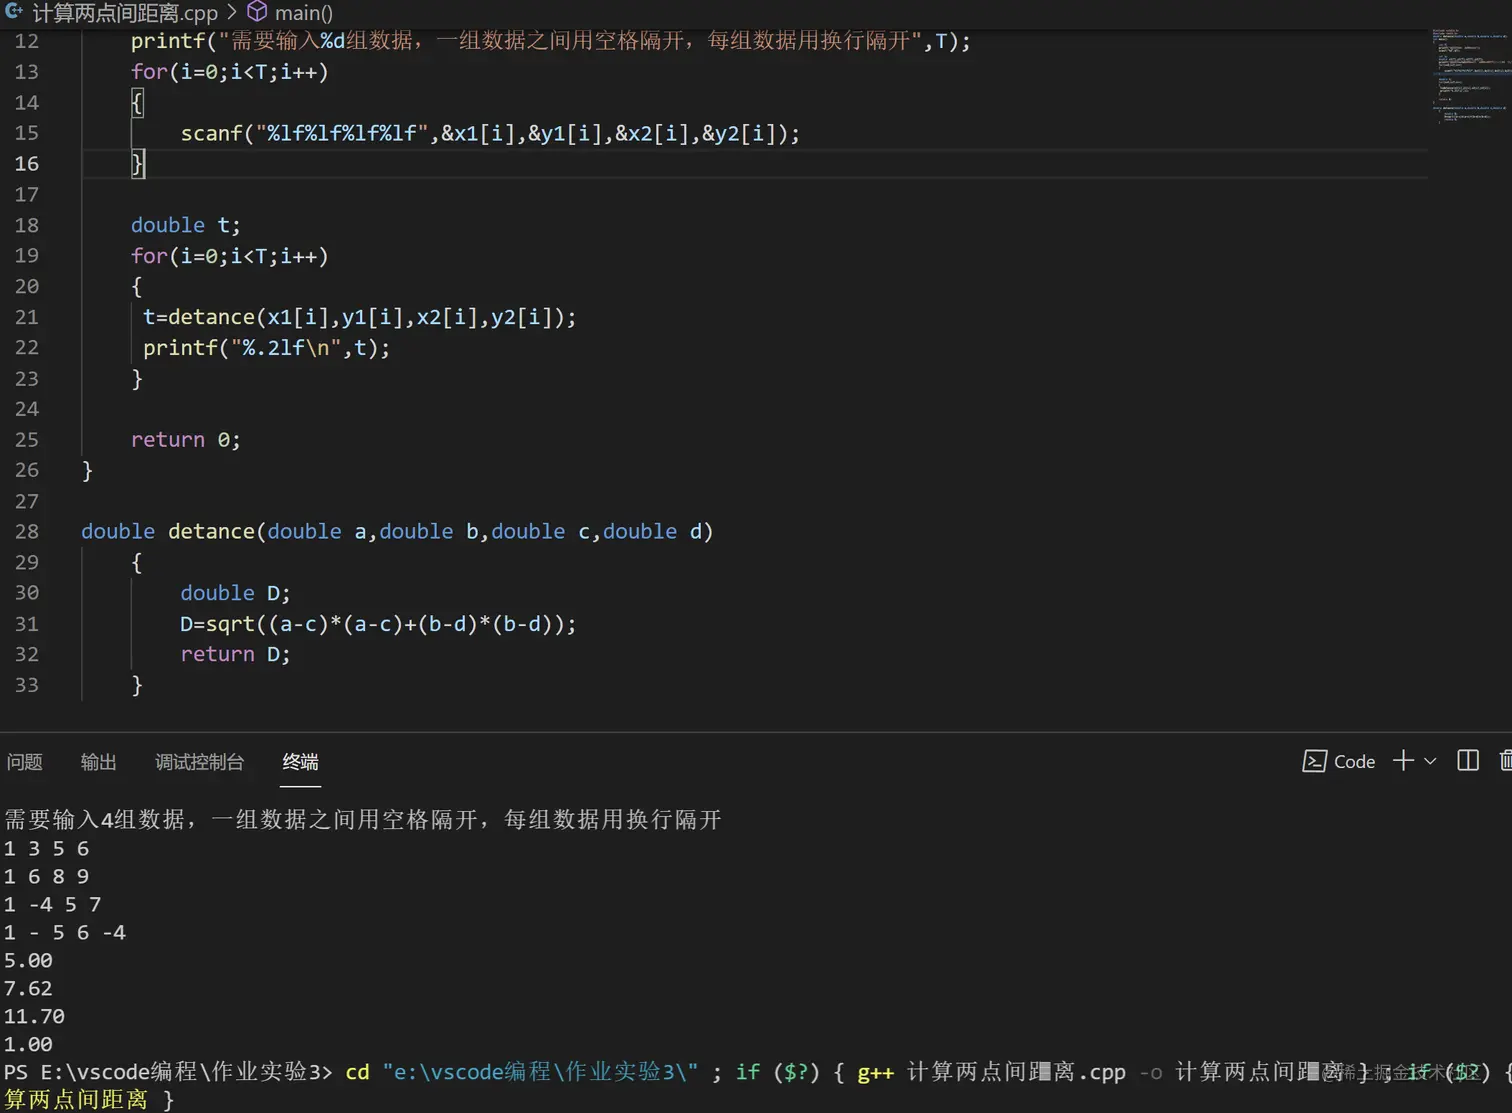The height and width of the screenshot is (1113, 1512).
Task: Click the "t=detance(x1[i],y1[i],x2[i],y2[i]);" line
Action: [x=360, y=317]
